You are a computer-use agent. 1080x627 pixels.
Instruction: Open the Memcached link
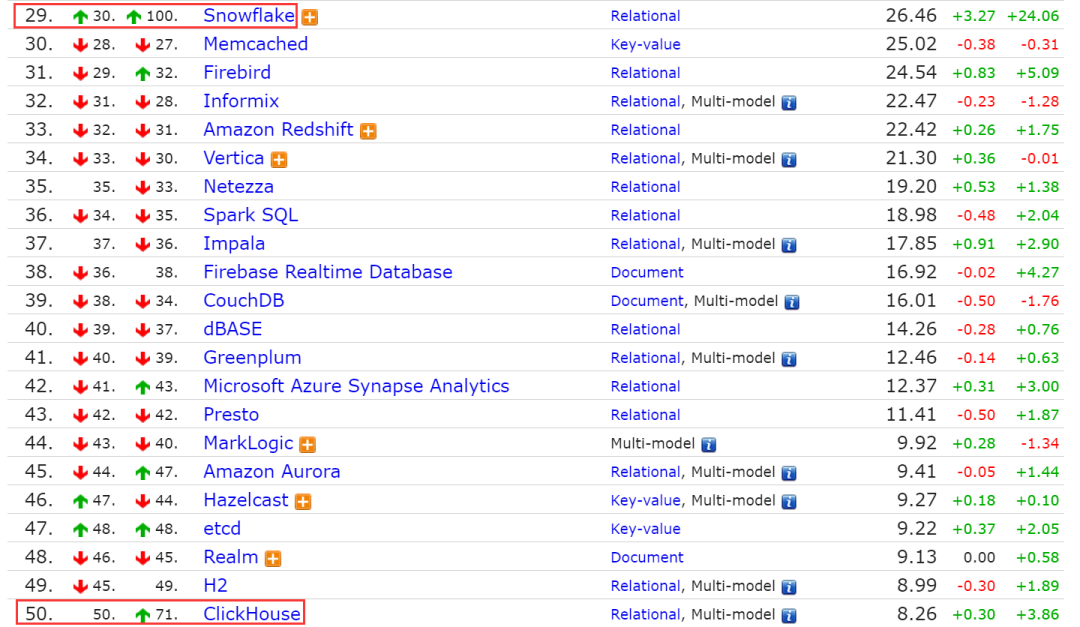point(256,44)
